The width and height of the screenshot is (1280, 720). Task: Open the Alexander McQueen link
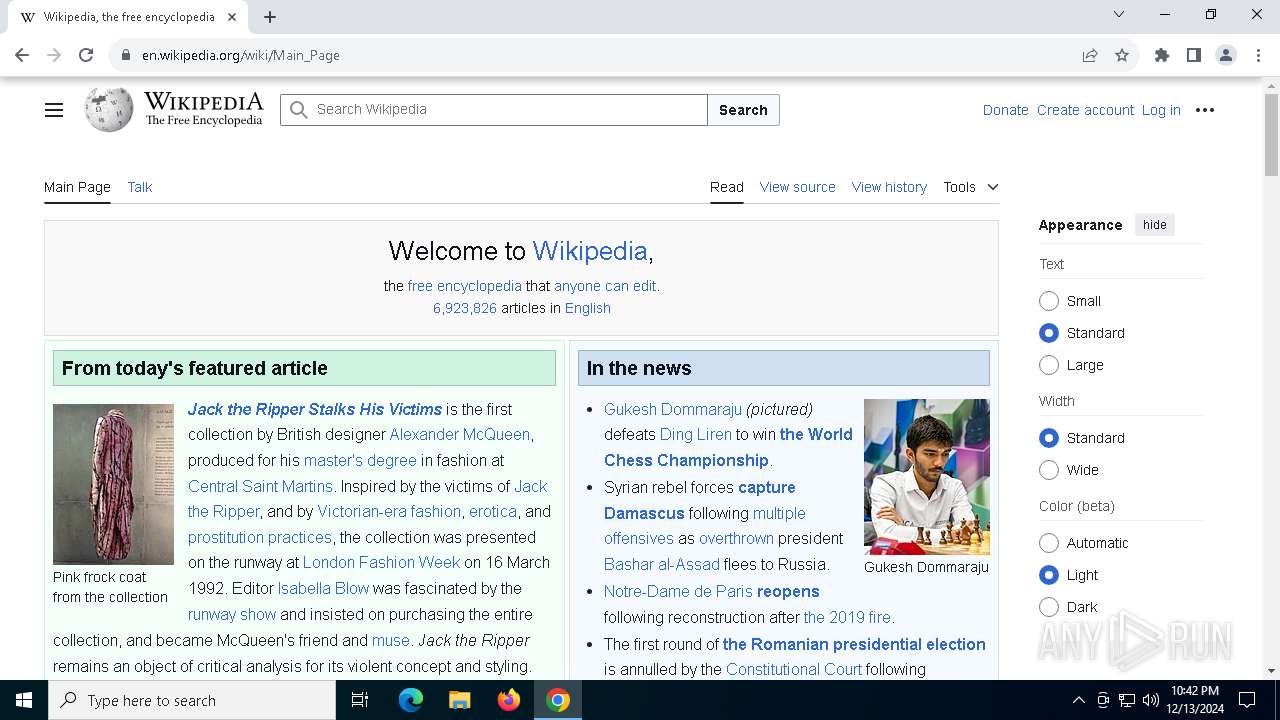[460, 434]
